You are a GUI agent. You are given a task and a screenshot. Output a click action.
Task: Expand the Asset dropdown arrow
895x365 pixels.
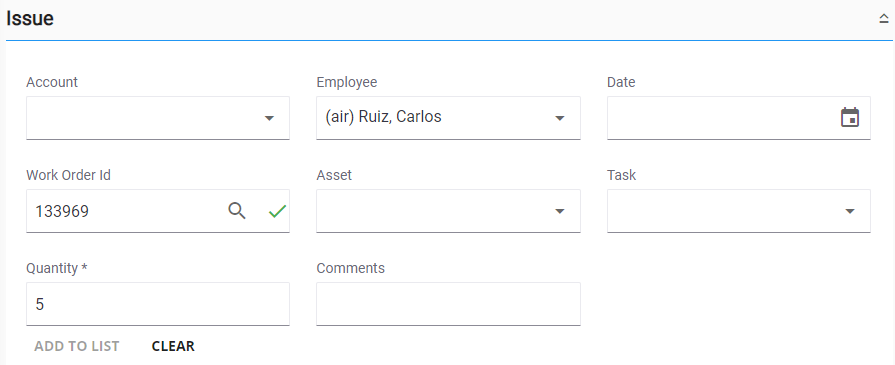pyautogui.click(x=560, y=211)
